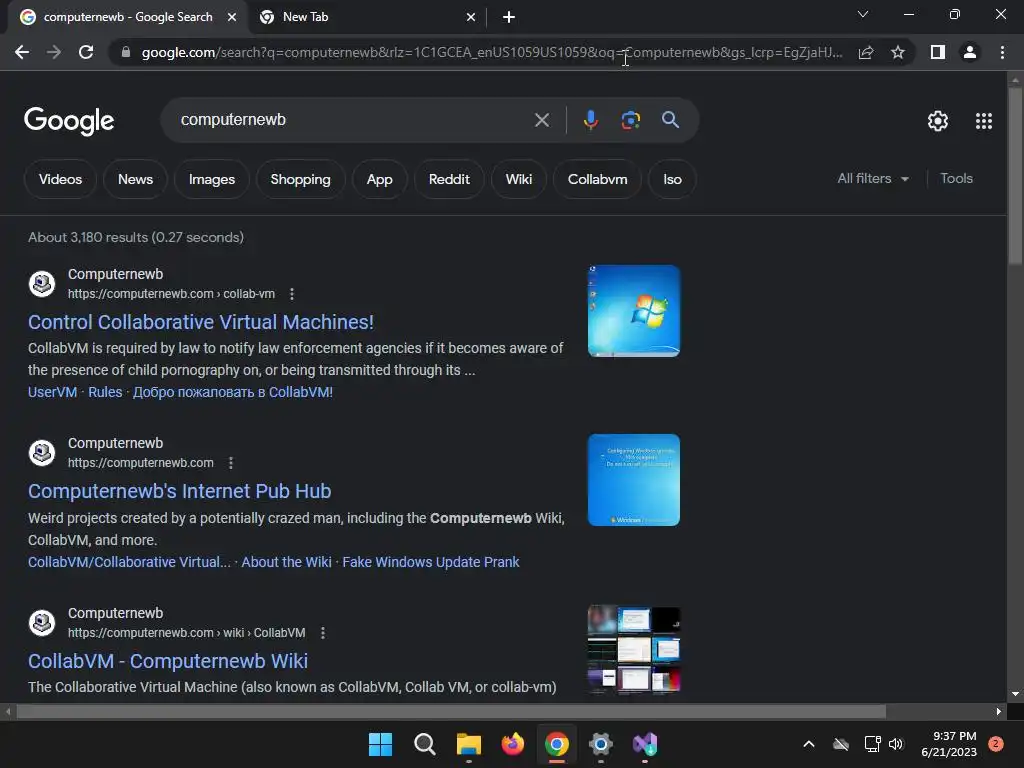Image resolution: width=1024 pixels, height=768 pixels.
Task: Clear the search box text
Action: coord(542,120)
